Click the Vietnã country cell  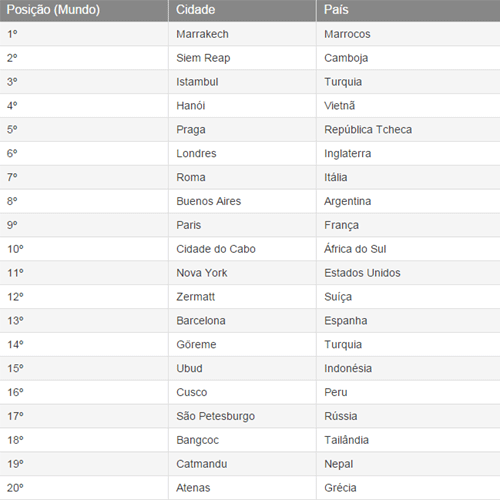tap(408, 106)
